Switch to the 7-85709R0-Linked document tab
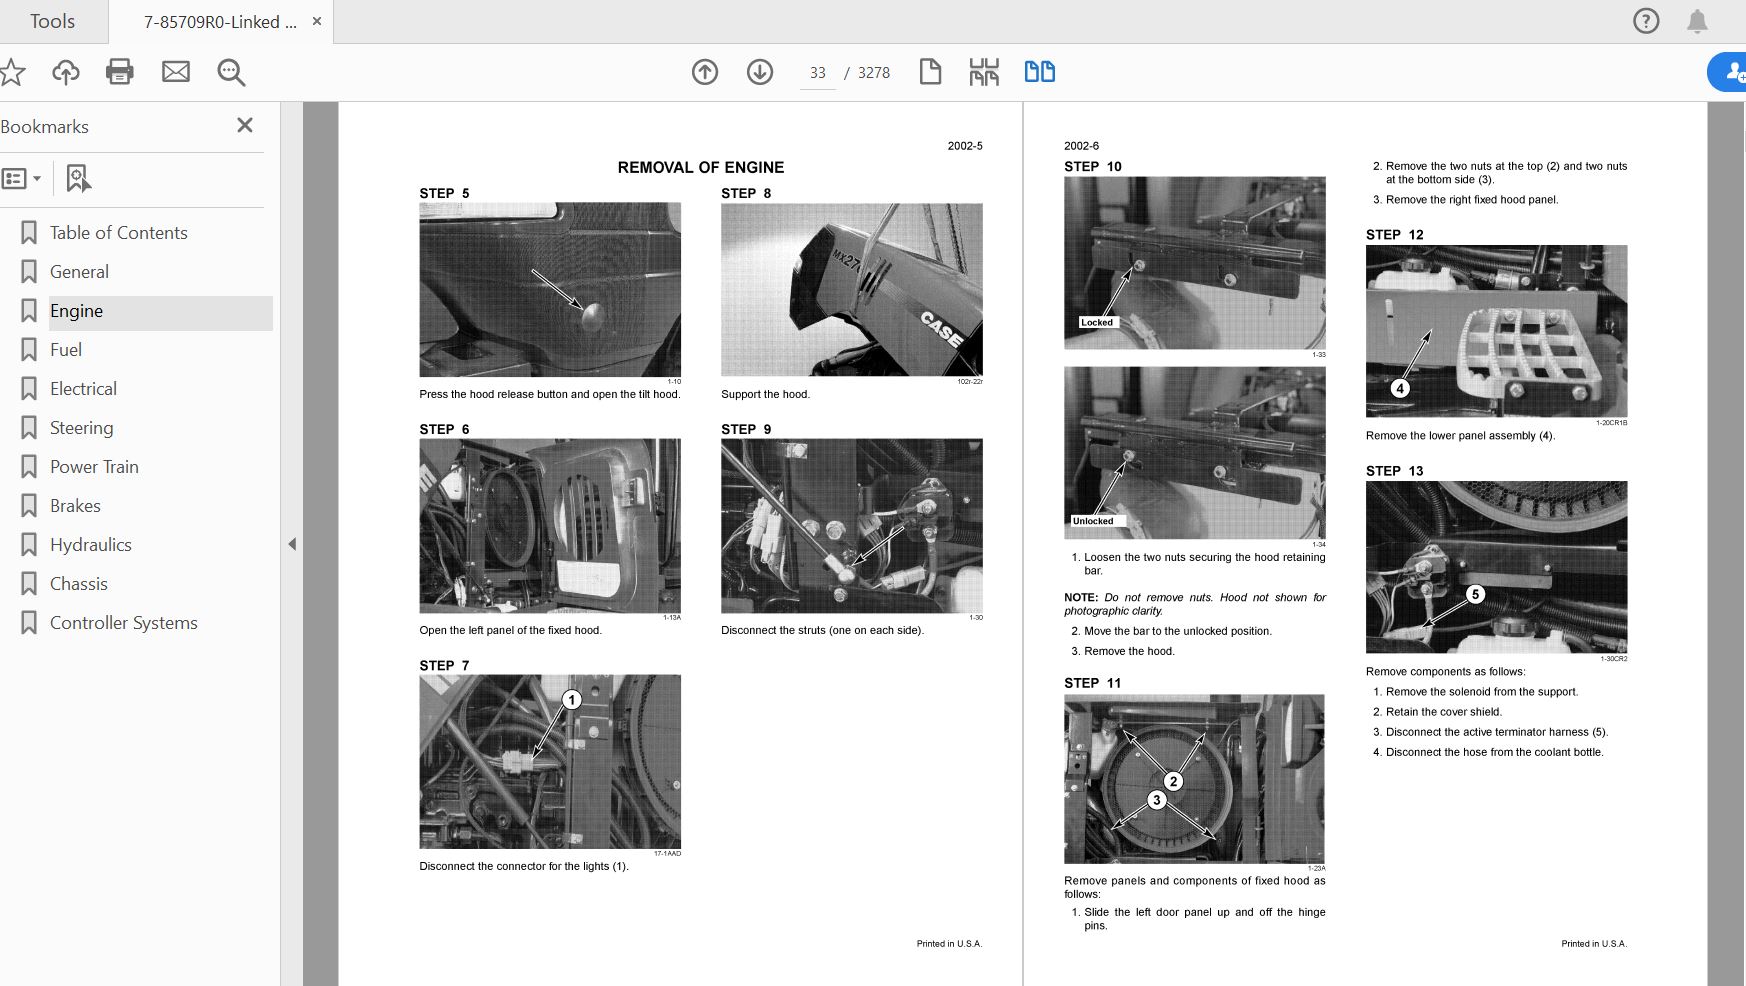 (x=220, y=22)
